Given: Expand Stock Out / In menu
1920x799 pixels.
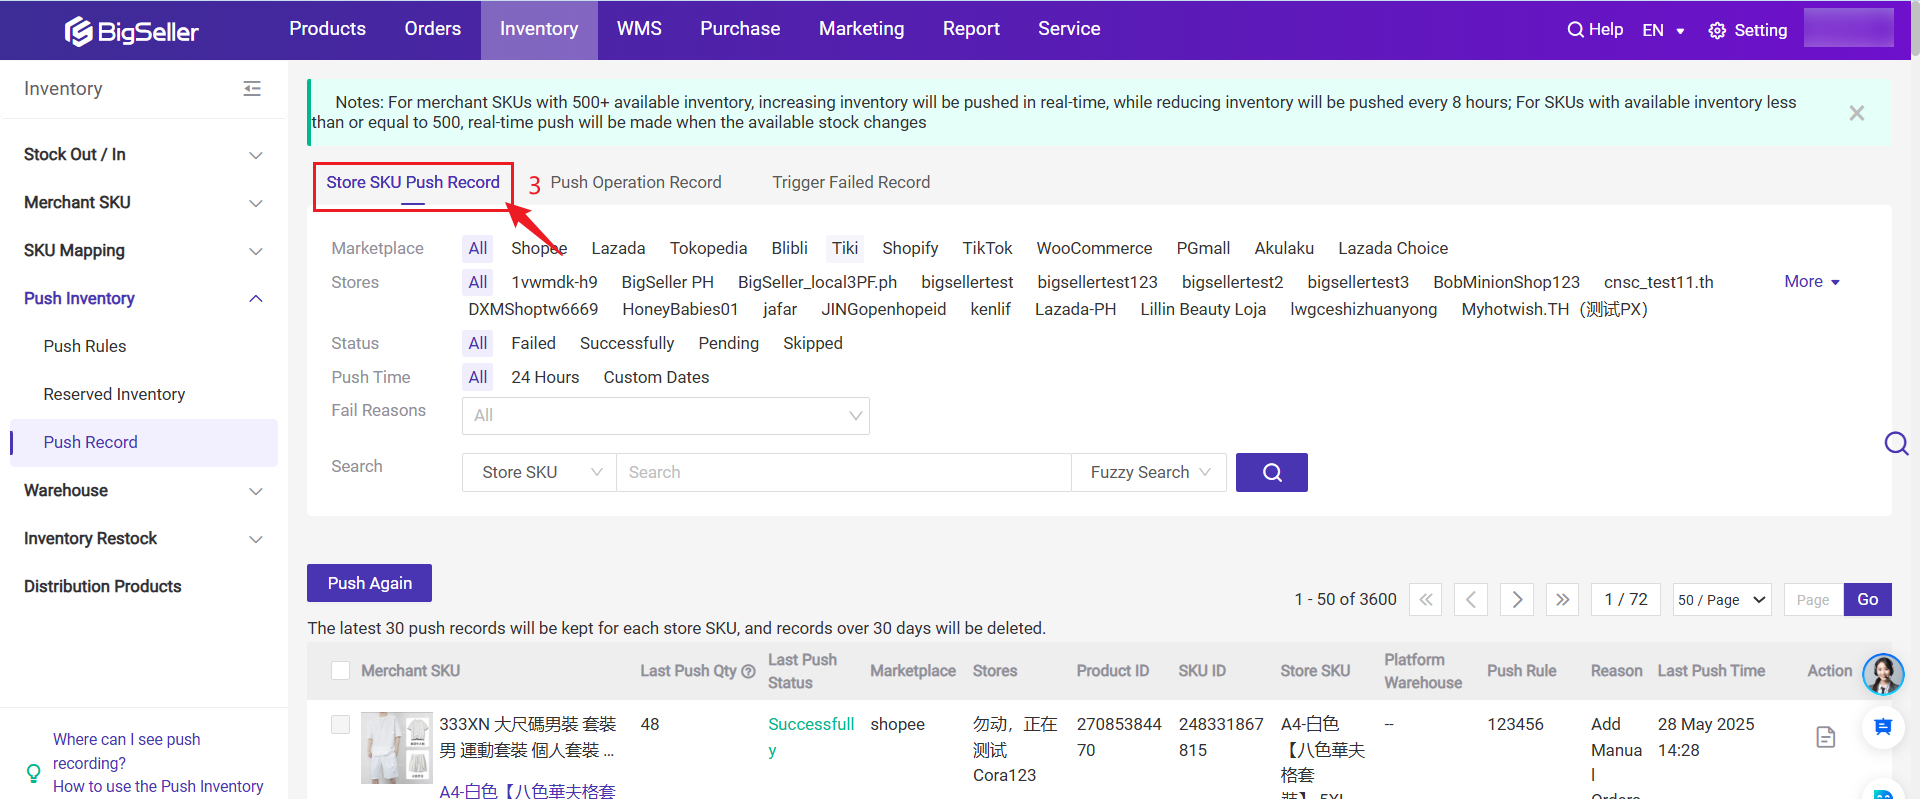Looking at the screenshot, I should [x=256, y=155].
